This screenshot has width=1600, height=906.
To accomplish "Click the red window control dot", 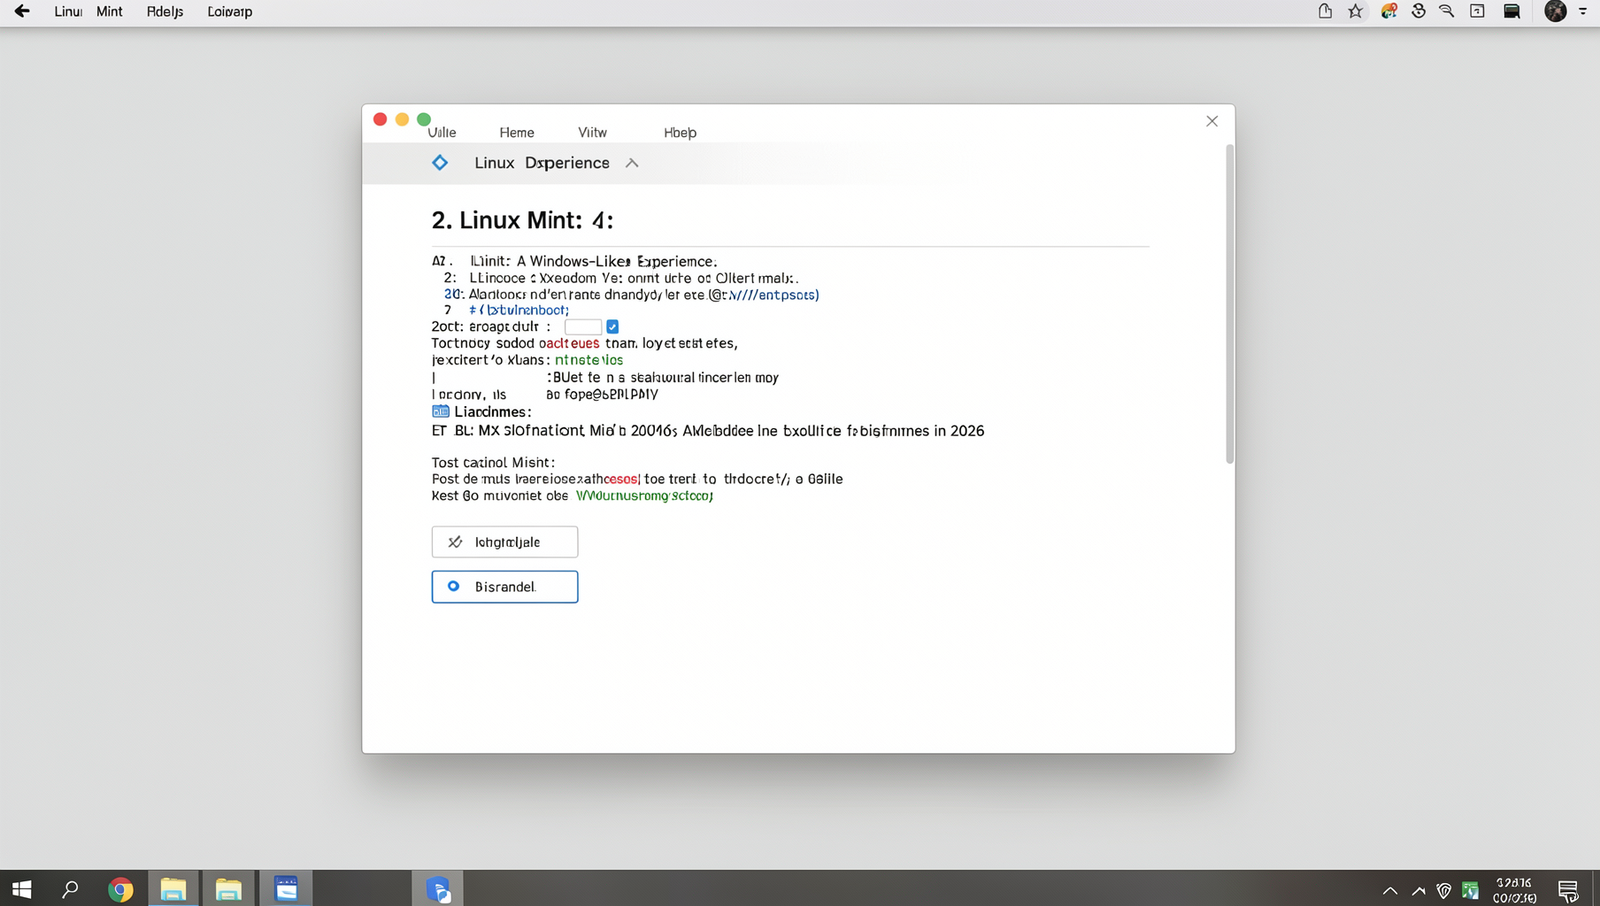I will 380,119.
